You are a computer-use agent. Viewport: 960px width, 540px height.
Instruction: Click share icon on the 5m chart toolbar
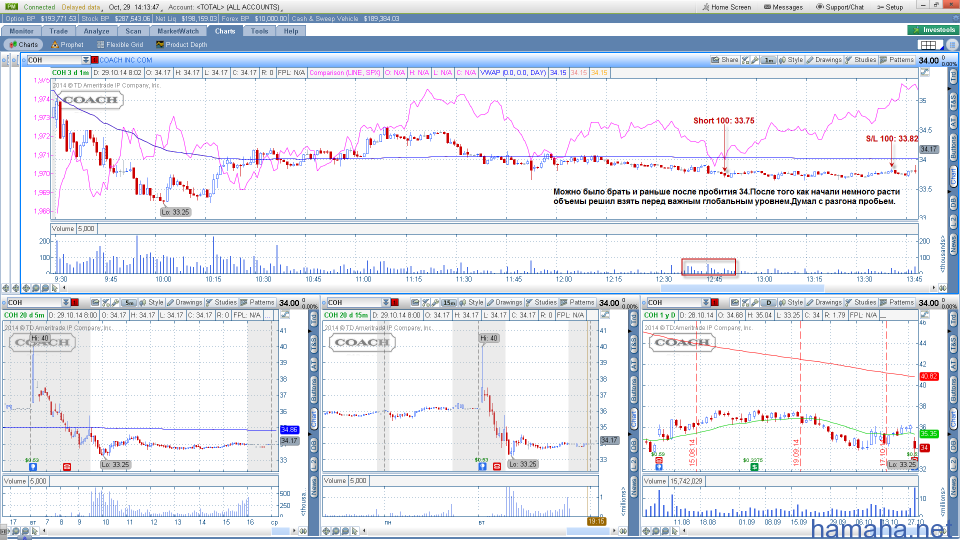point(95,302)
